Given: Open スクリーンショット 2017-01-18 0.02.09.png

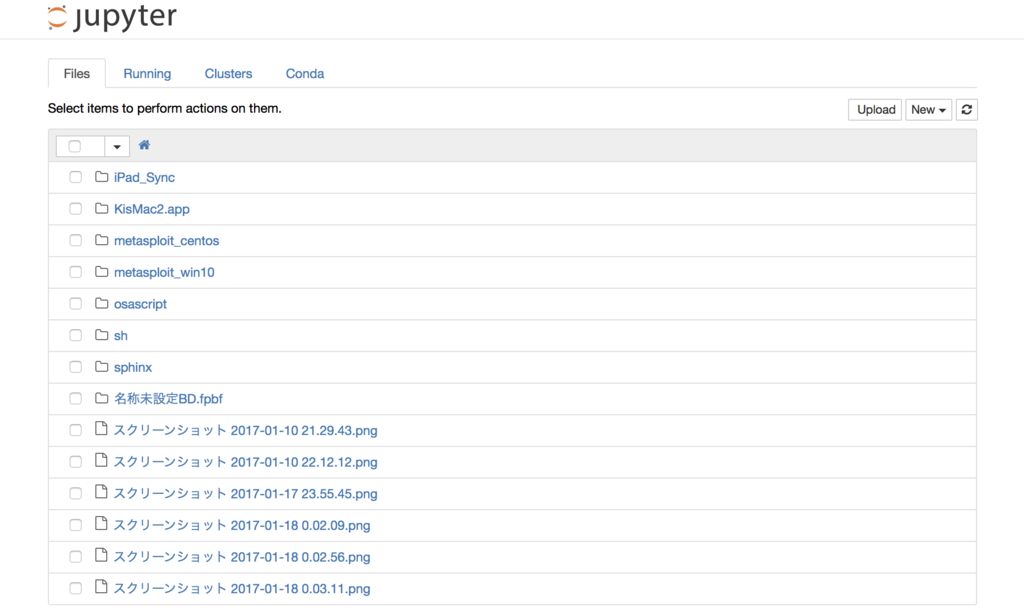Looking at the screenshot, I should point(242,525).
